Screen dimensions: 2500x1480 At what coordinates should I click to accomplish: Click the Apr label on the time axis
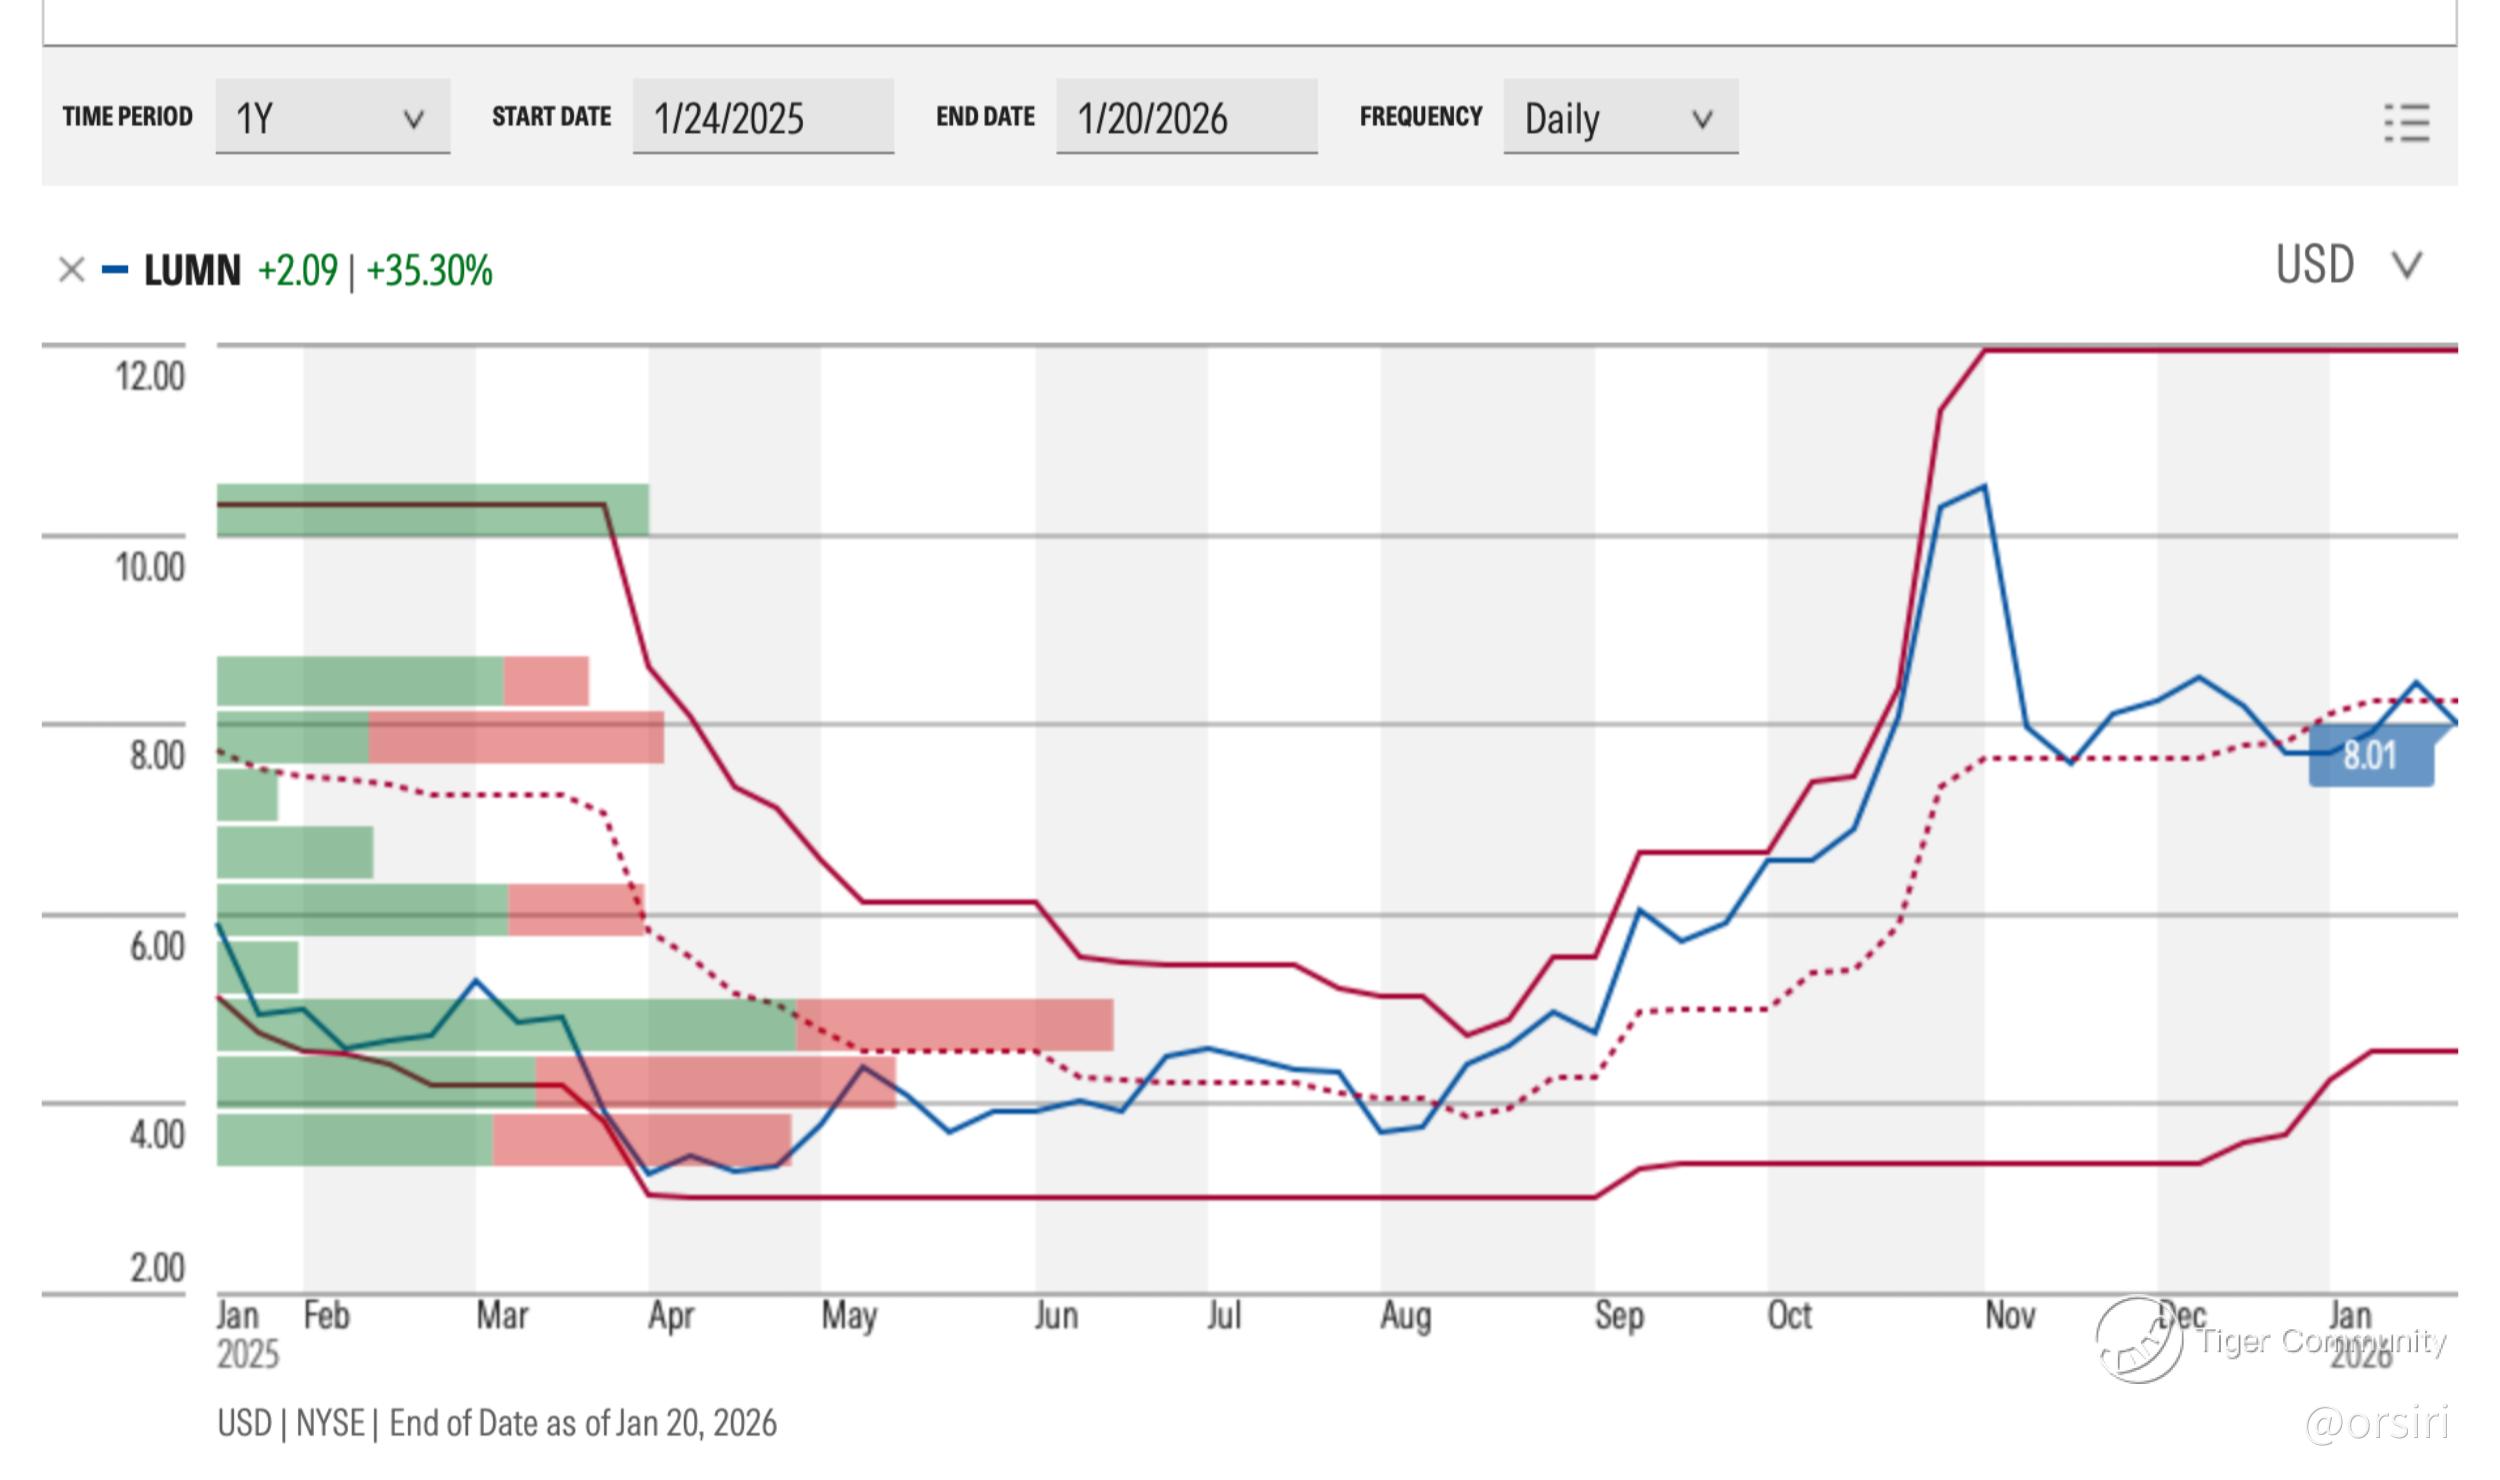[x=670, y=1315]
